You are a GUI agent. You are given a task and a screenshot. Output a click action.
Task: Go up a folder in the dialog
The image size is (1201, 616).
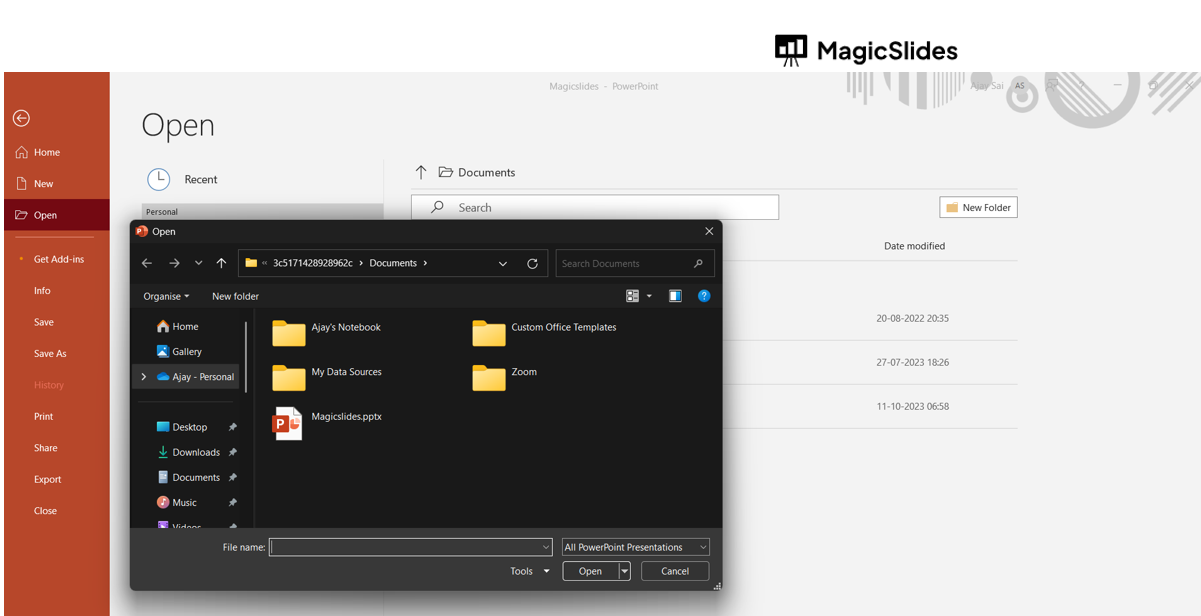[x=221, y=263]
